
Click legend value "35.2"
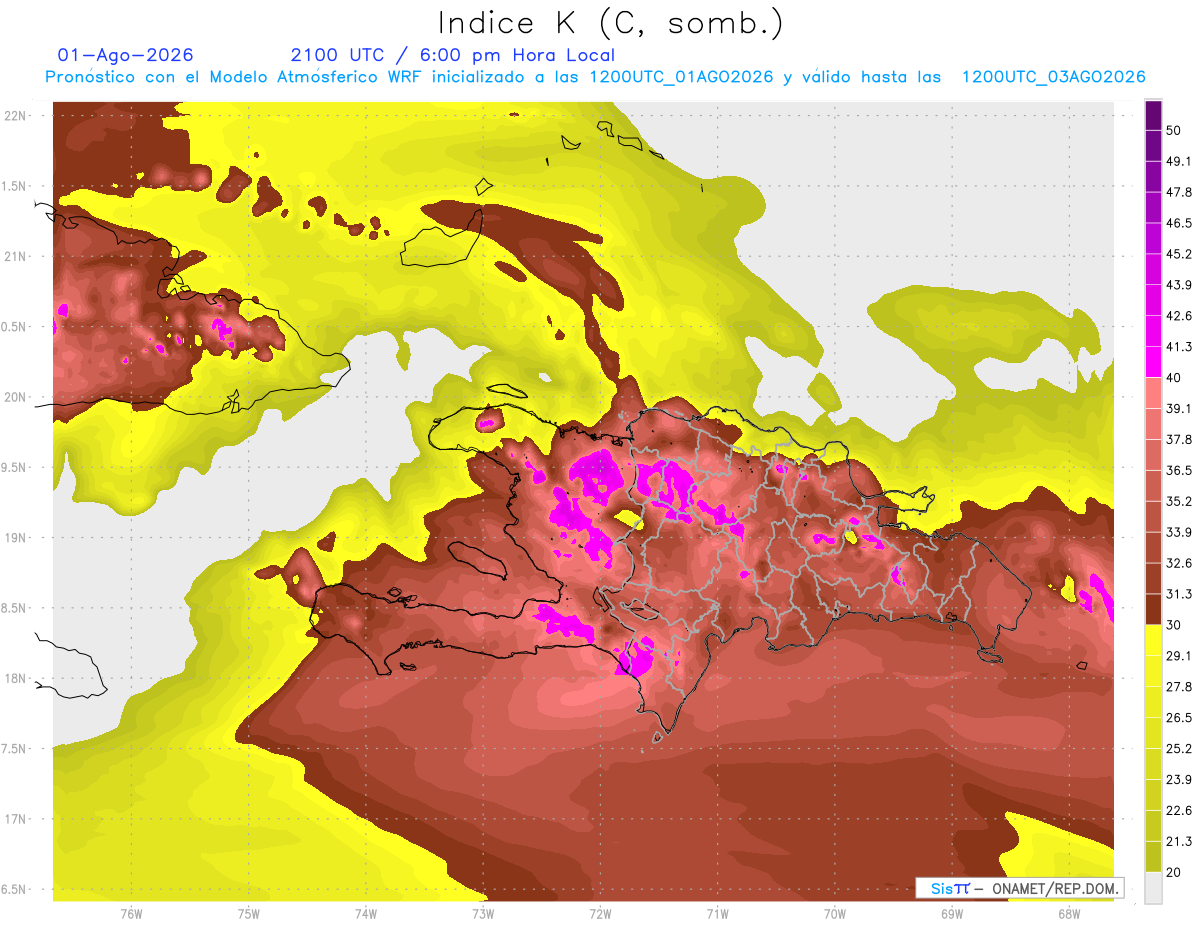(1179, 502)
